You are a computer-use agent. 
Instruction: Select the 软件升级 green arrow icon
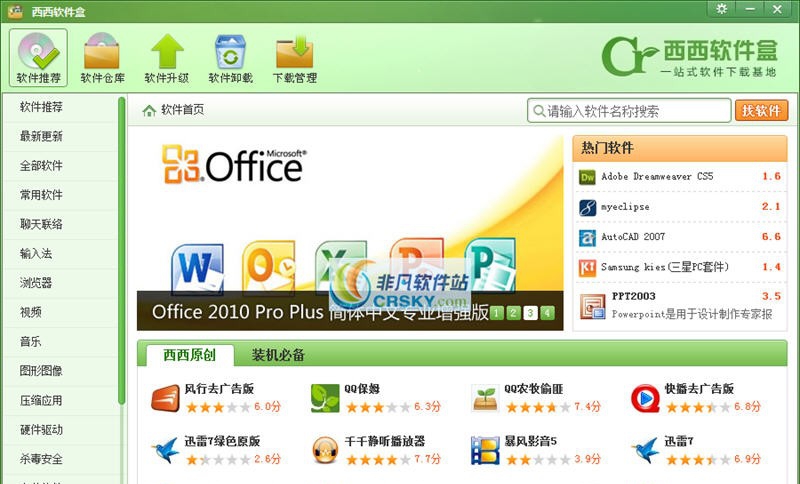(x=167, y=51)
